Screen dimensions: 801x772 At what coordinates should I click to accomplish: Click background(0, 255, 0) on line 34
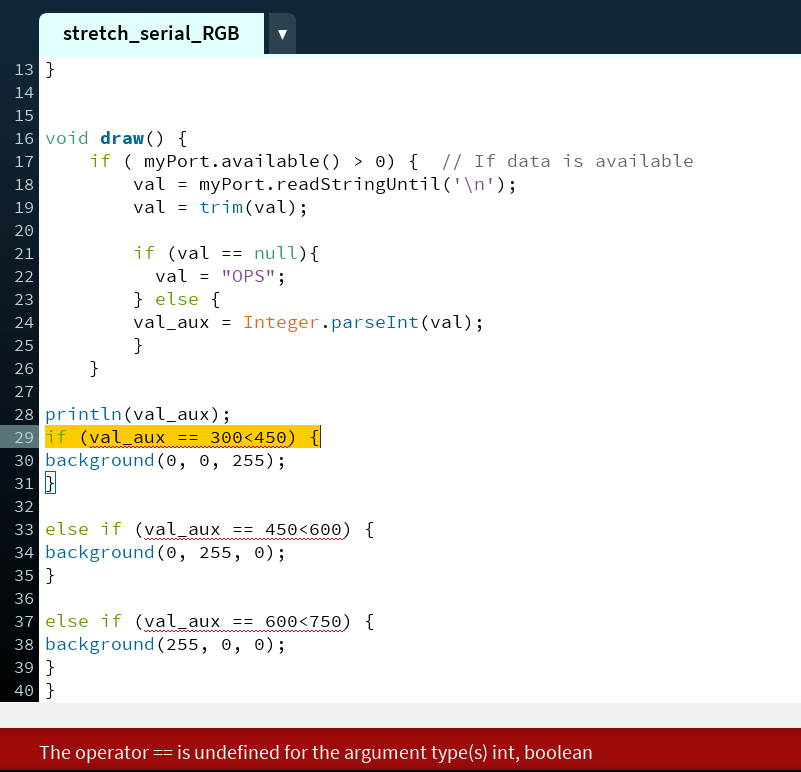click(166, 552)
